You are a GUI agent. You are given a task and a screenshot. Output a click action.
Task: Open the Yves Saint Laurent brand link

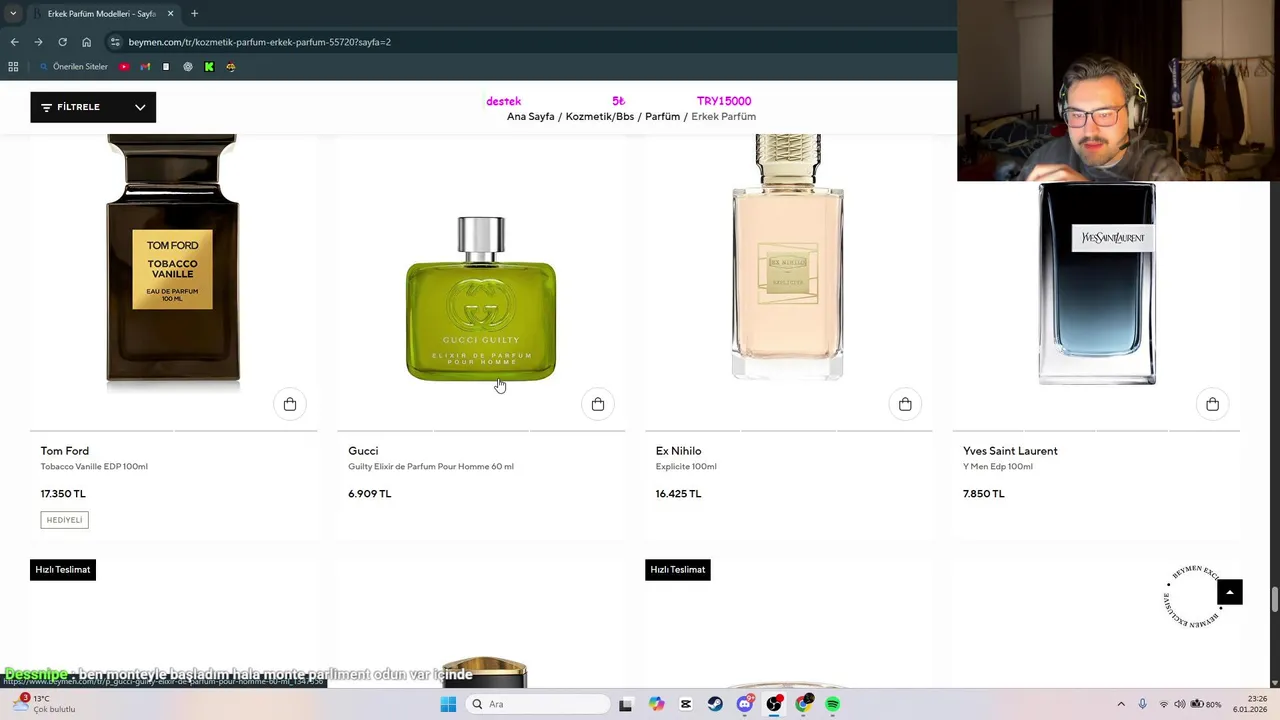click(1010, 451)
